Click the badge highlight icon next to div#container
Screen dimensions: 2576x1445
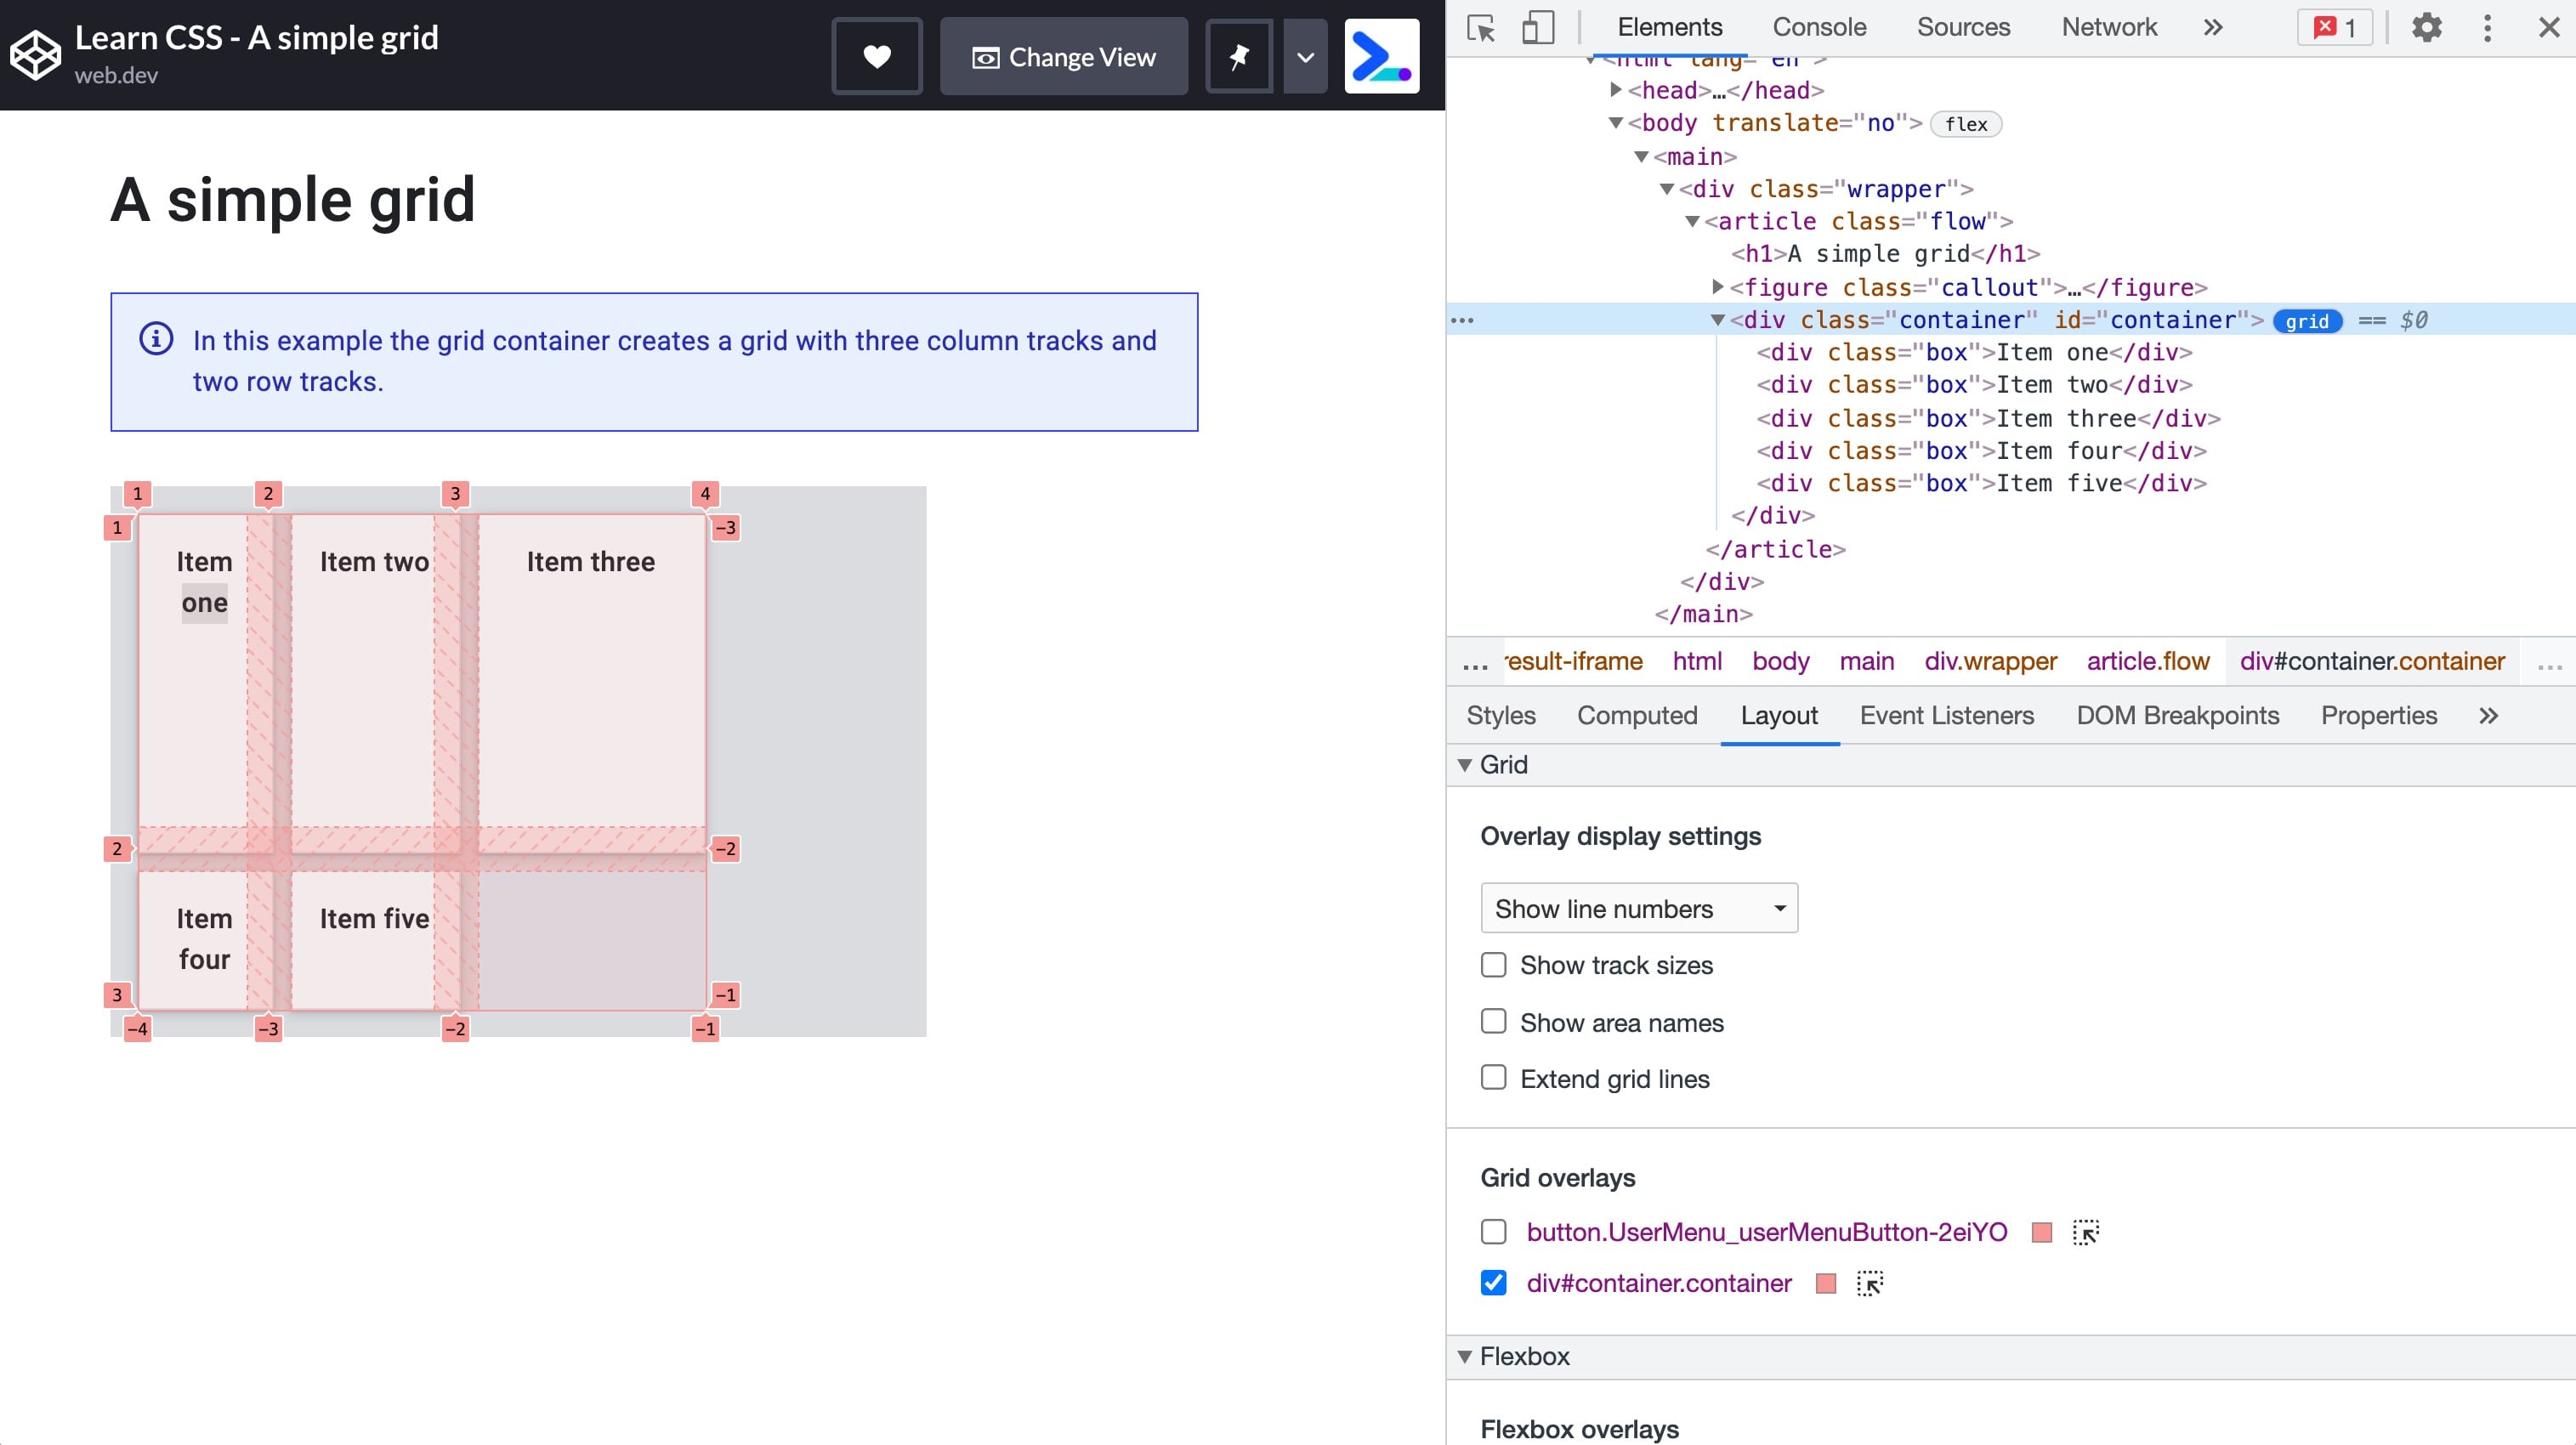(1870, 1283)
